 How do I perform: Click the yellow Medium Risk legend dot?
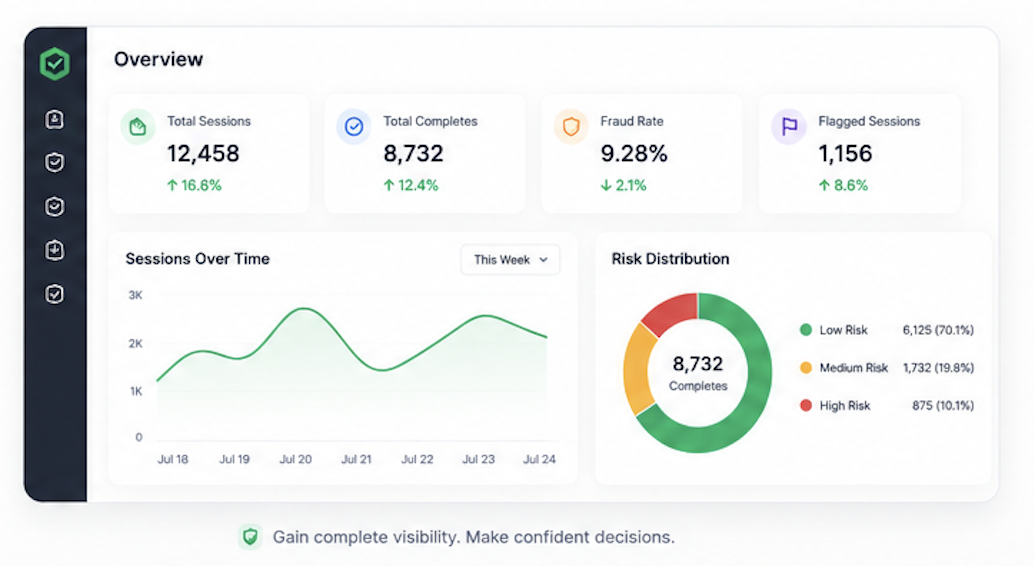[x=805, y=367]
